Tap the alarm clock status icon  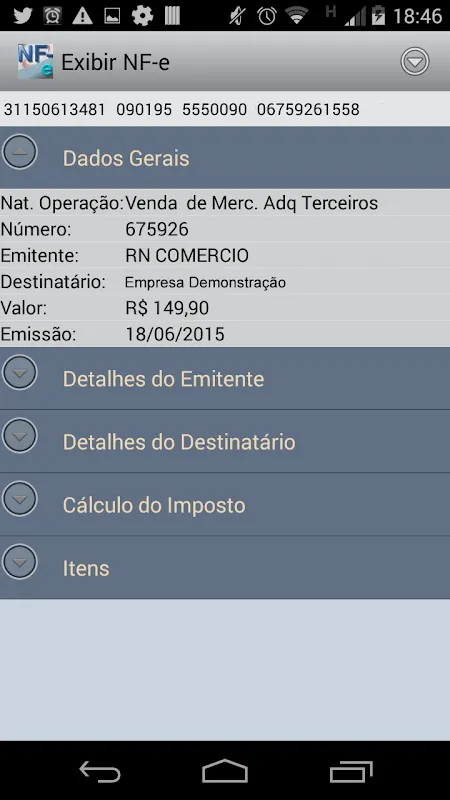tap(266, 16)
